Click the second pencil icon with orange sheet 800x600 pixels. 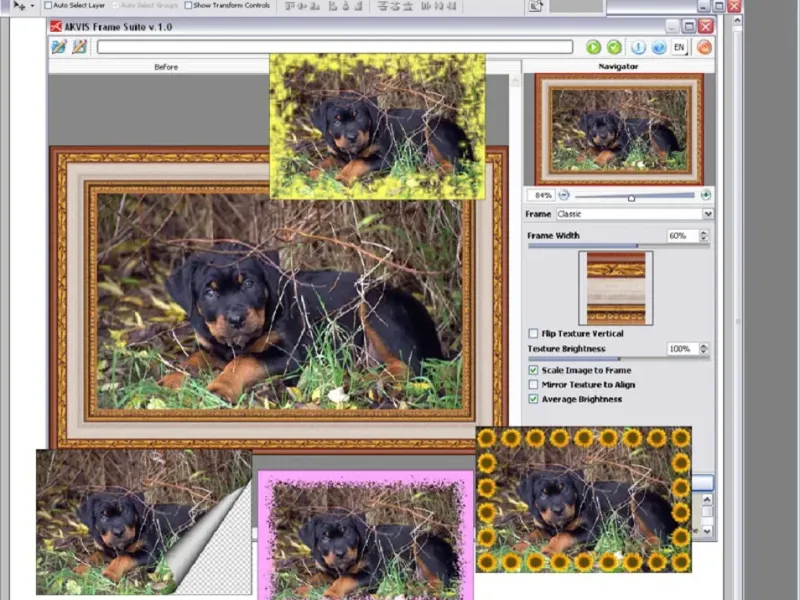[x=79, y=47]
